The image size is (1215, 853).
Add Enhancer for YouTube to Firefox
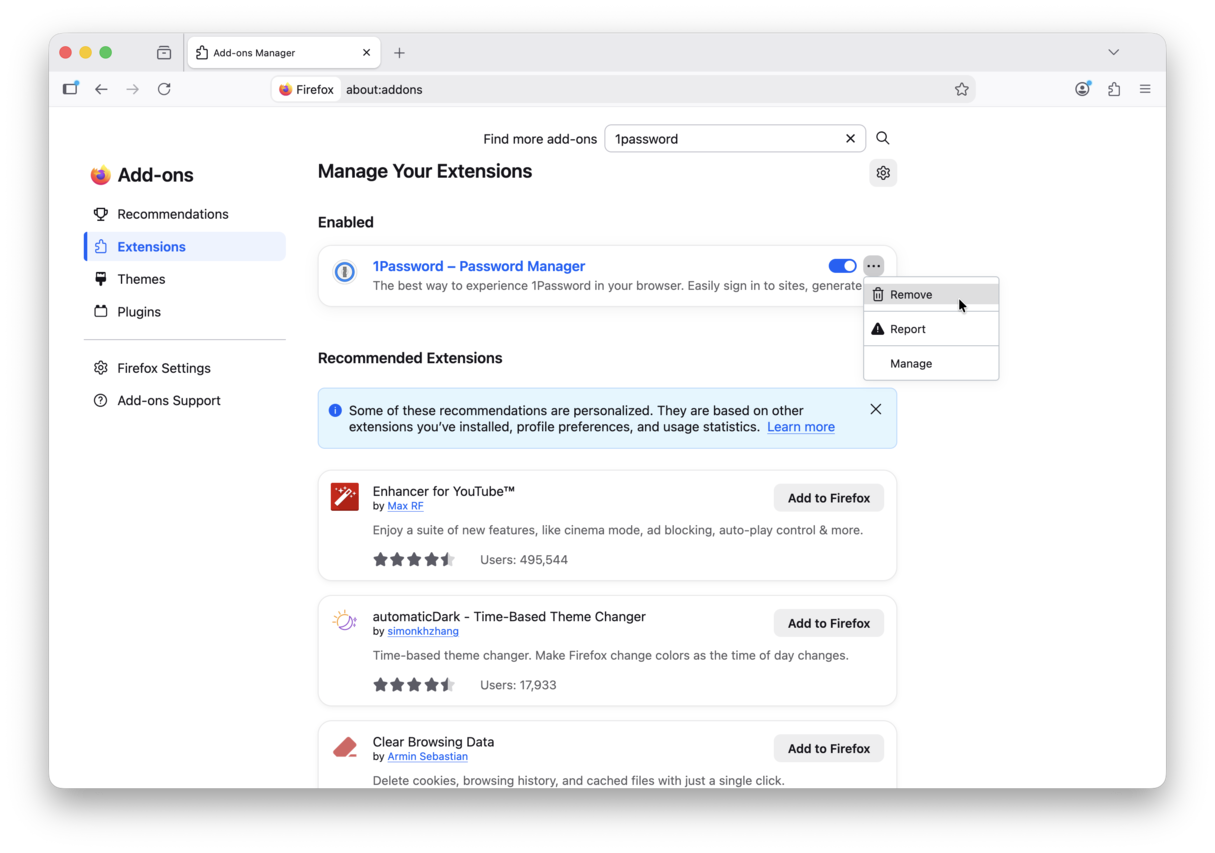coord(829,498)
